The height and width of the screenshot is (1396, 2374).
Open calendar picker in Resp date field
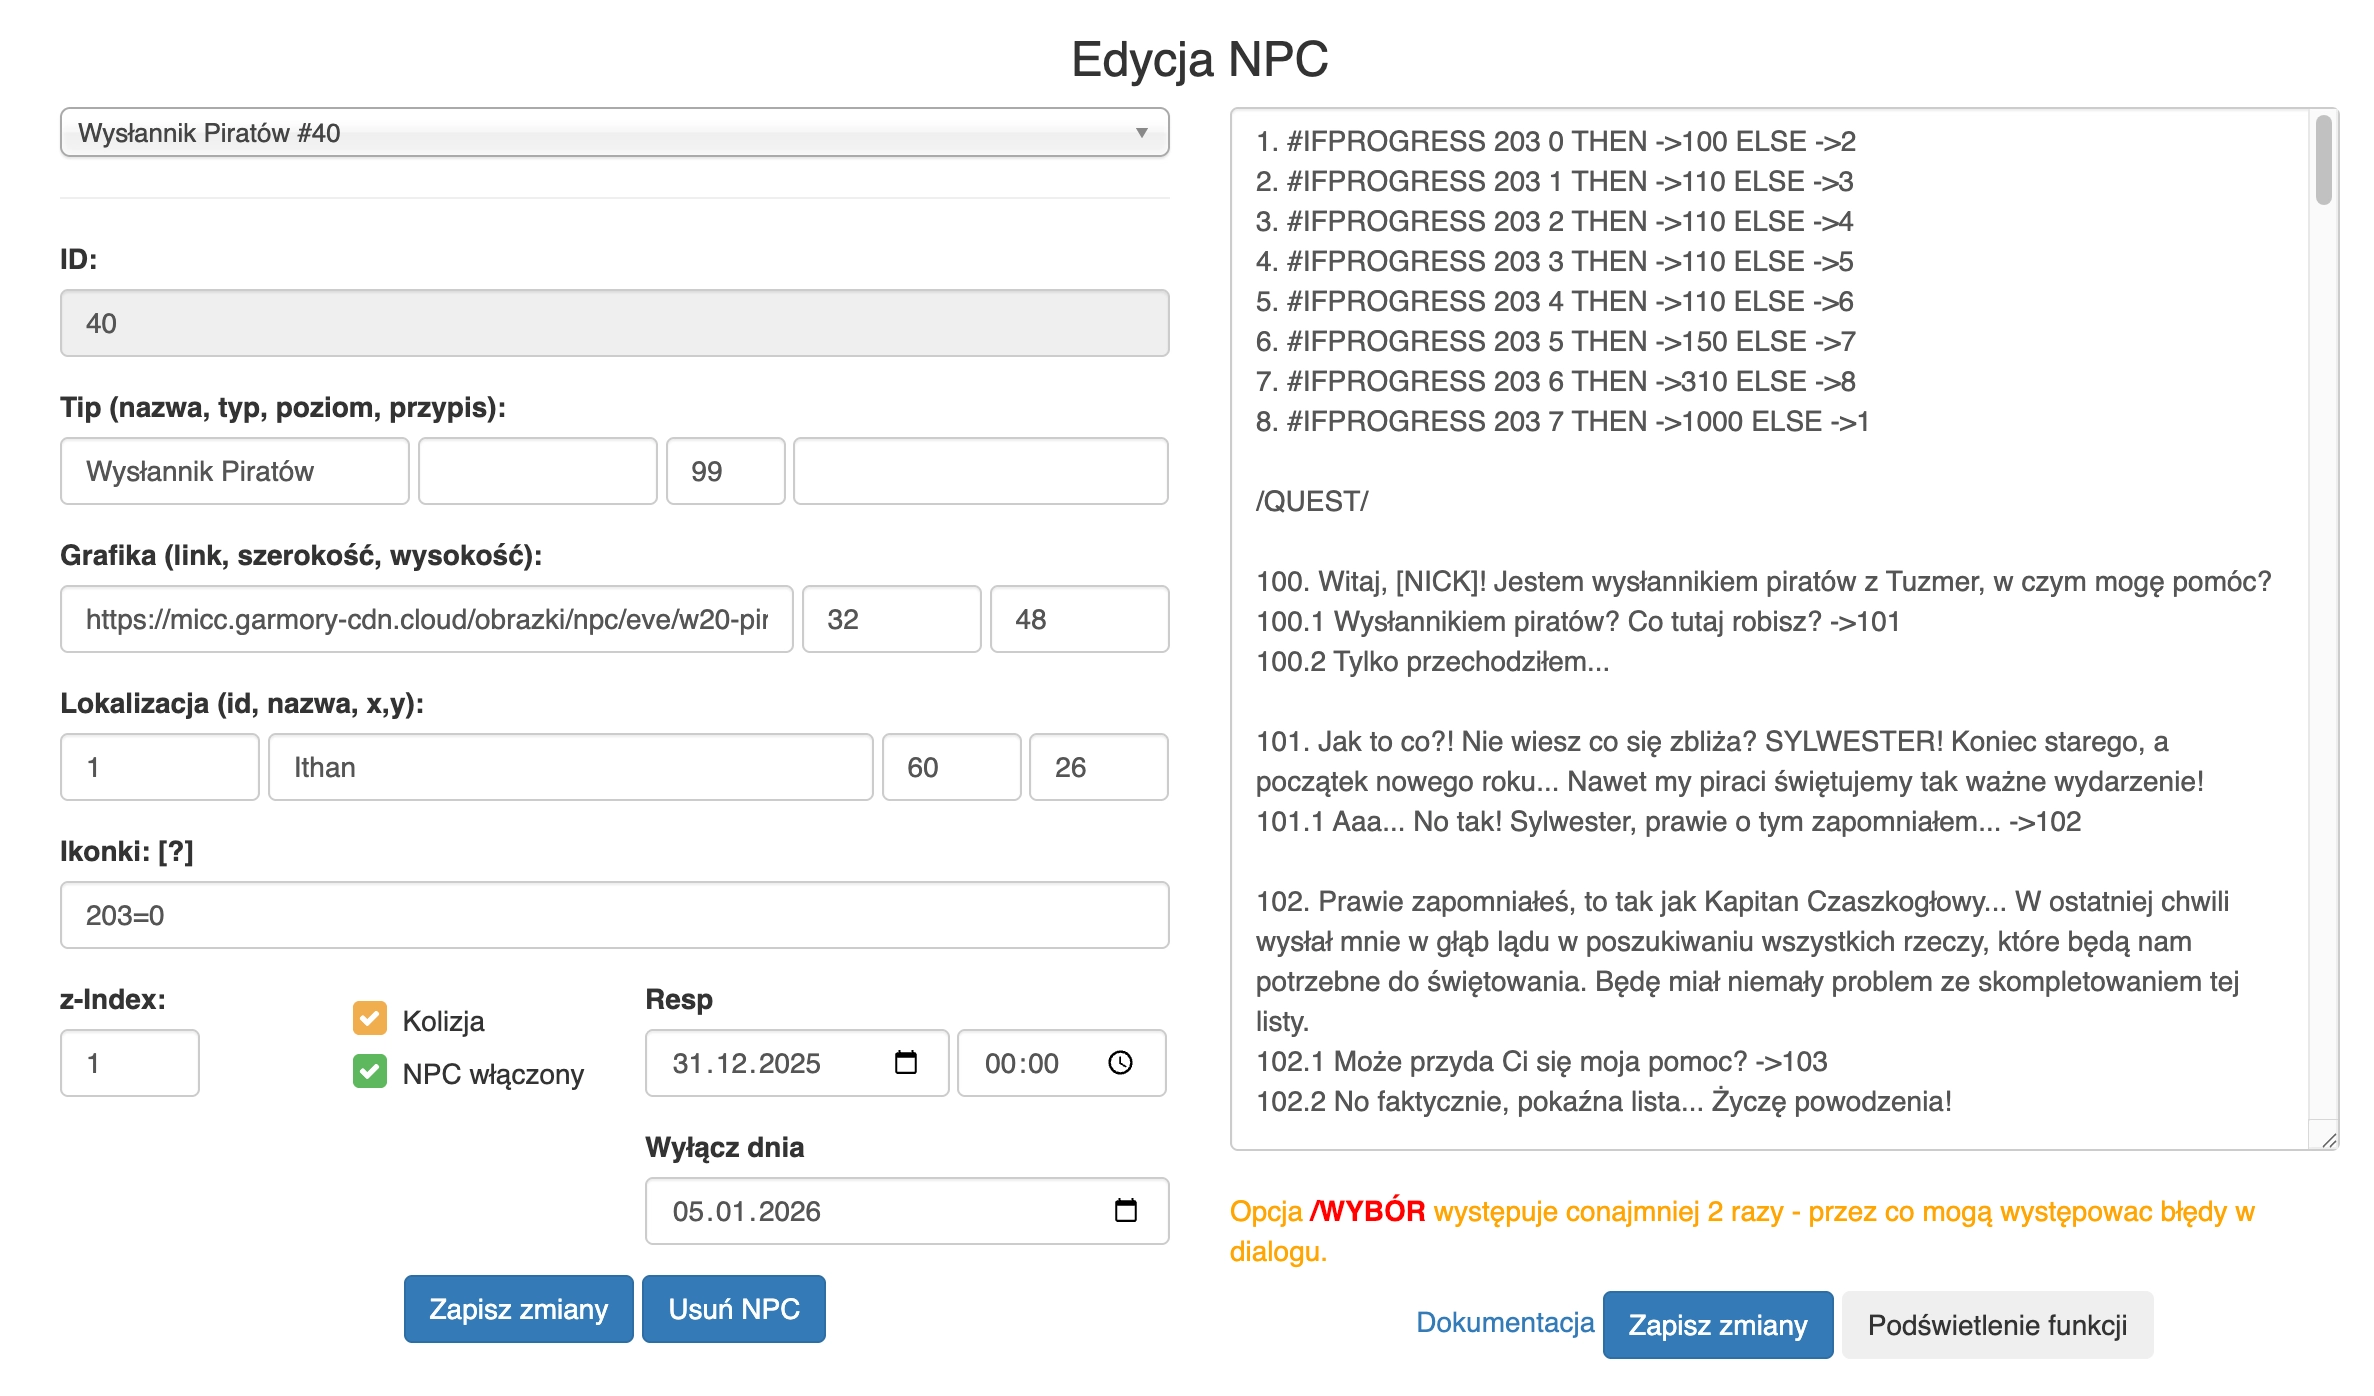point(905,1062)
